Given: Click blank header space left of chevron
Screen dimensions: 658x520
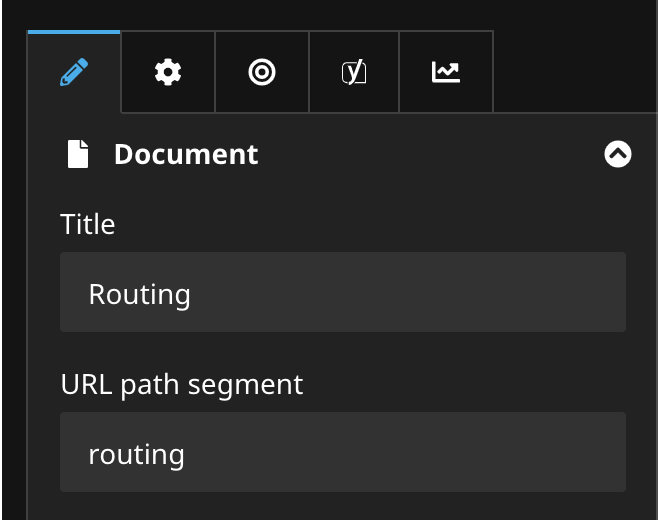Looking at the screenshot, I should pyautogui.click(x=430, y=154).
